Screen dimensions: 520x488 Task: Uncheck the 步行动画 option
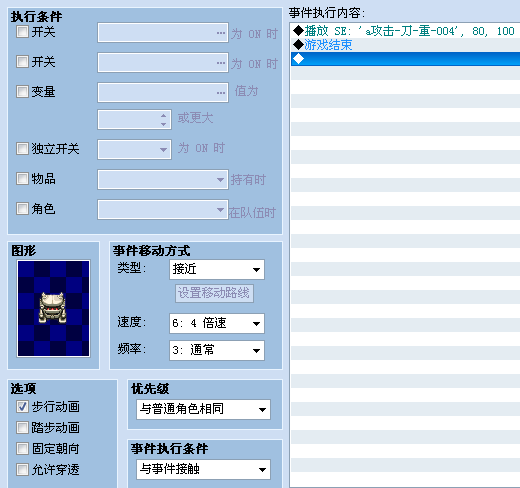click(x=22, y=407)
